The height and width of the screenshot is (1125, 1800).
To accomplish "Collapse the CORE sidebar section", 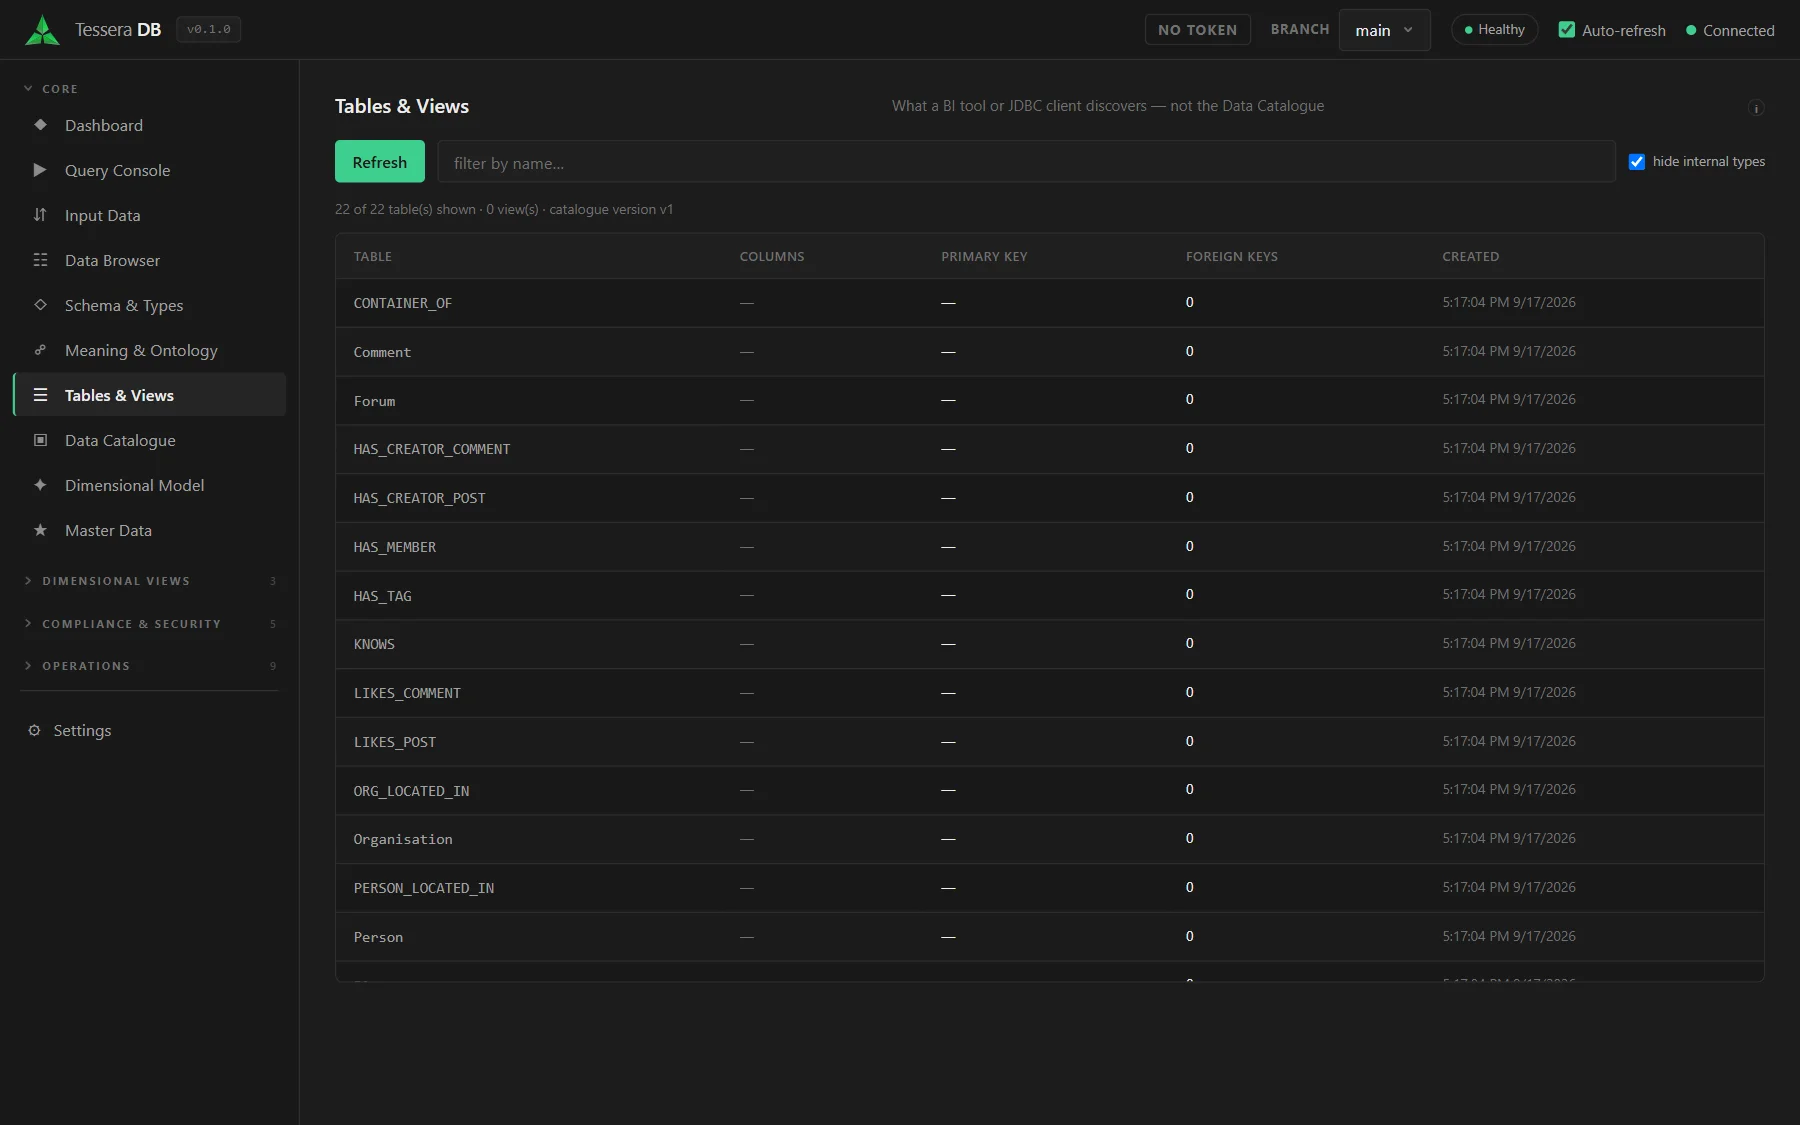I will click(51, 89).
